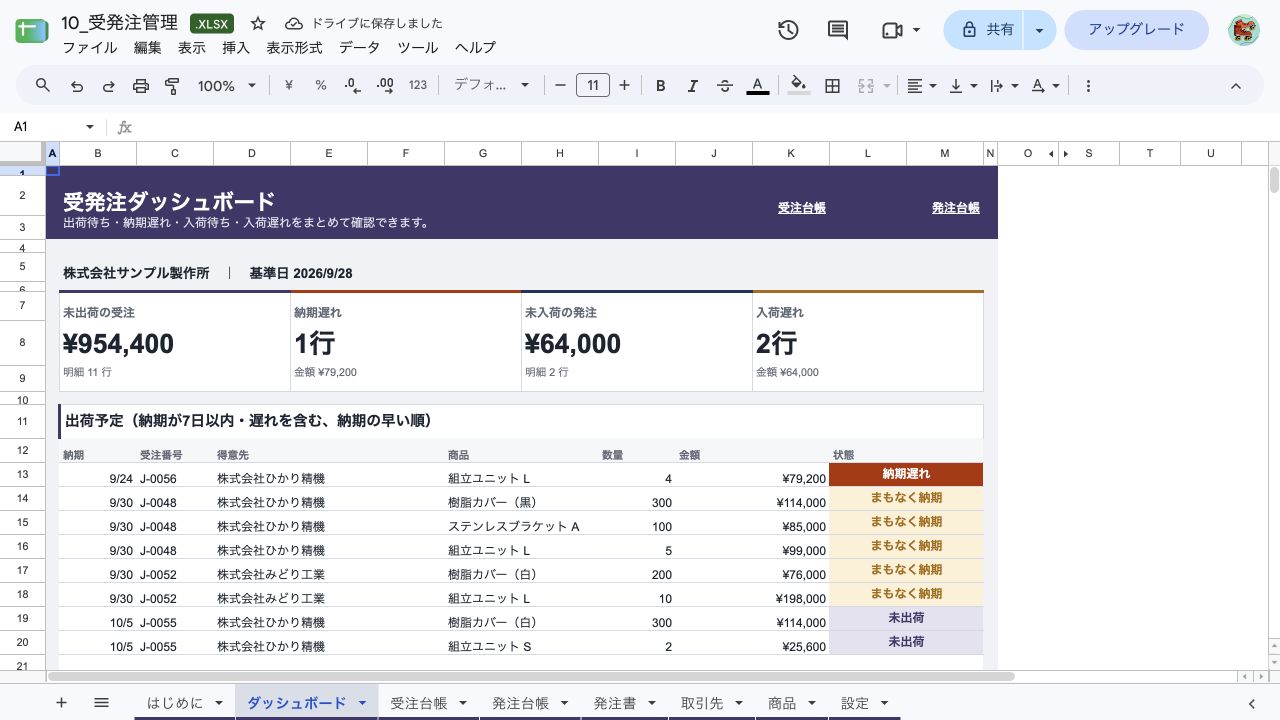Viewport: 1280px width, 720px height.
Task: Click the font size input field
Action: click(593, 86)
